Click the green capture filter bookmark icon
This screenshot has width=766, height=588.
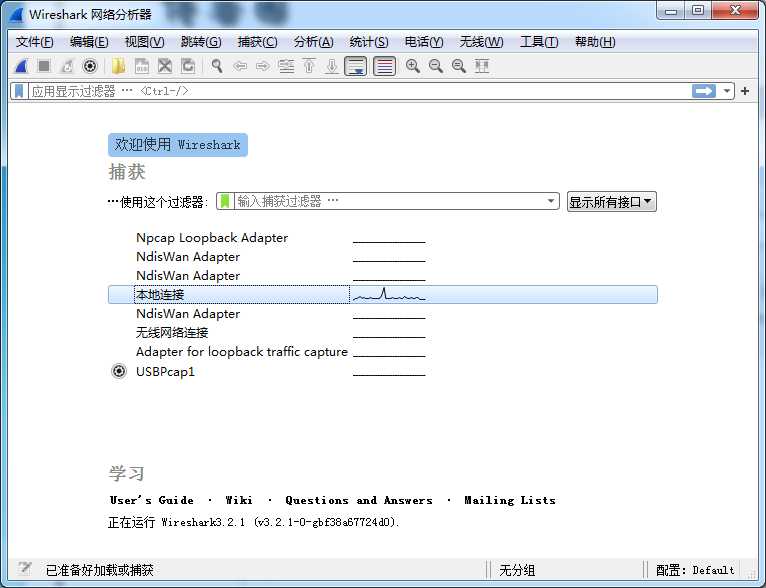coord(225,201)
